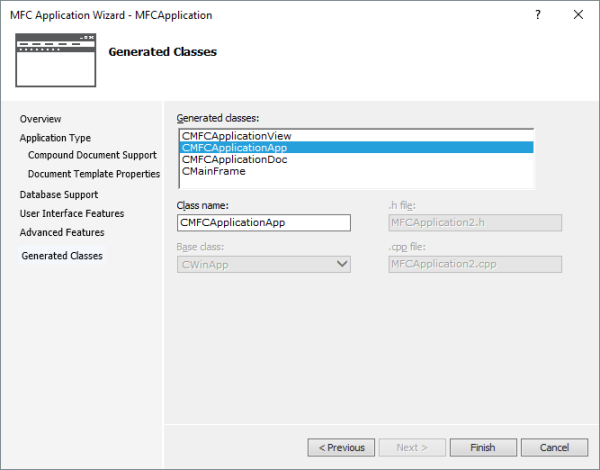Image resolution: width=600 pixels, height=470 pixels.
Task: Switch to Database Support page
Action: (x=59, y=194)
